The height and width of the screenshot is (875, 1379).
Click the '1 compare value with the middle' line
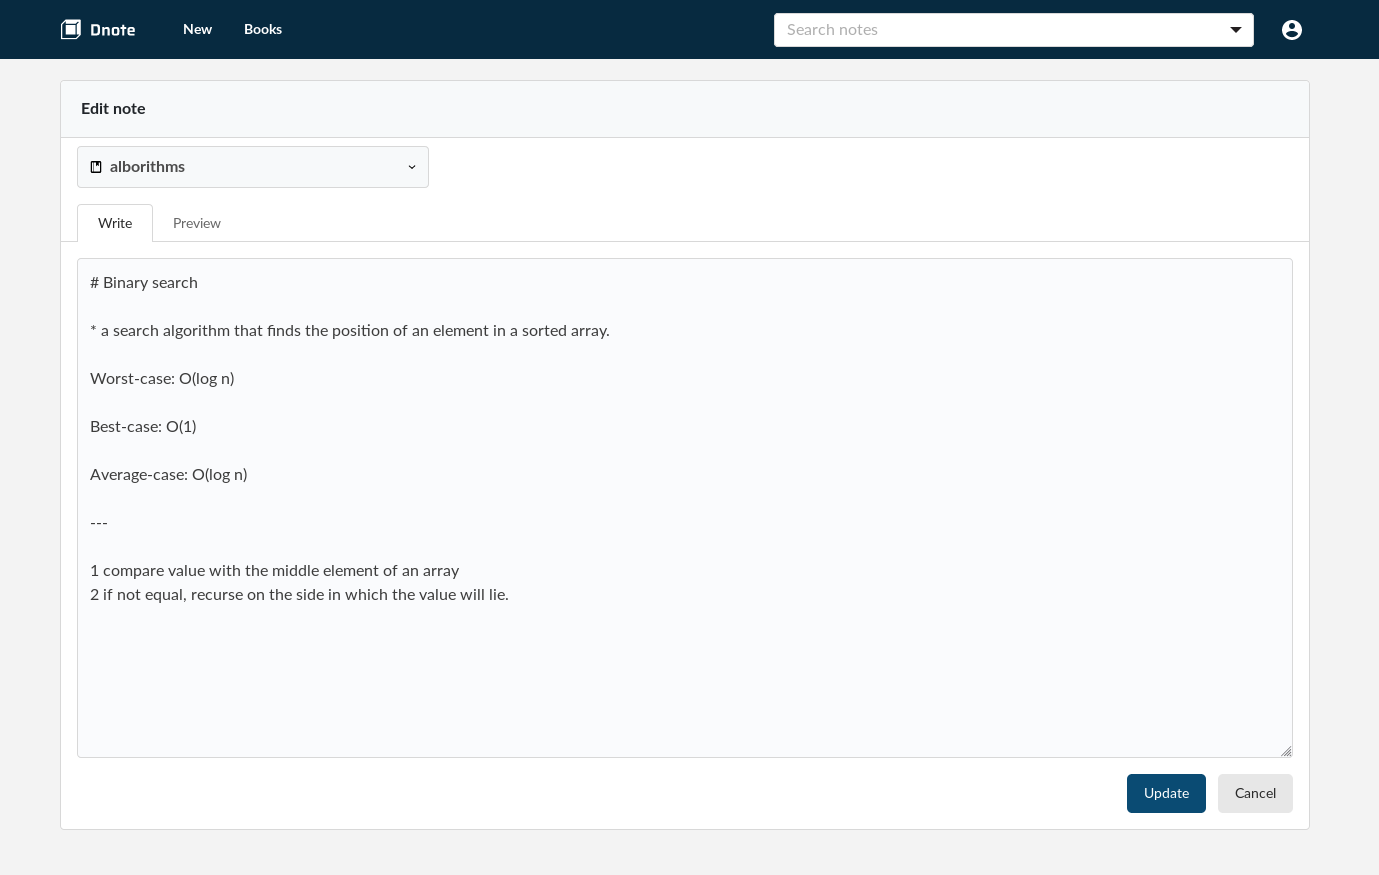(275, 571)
